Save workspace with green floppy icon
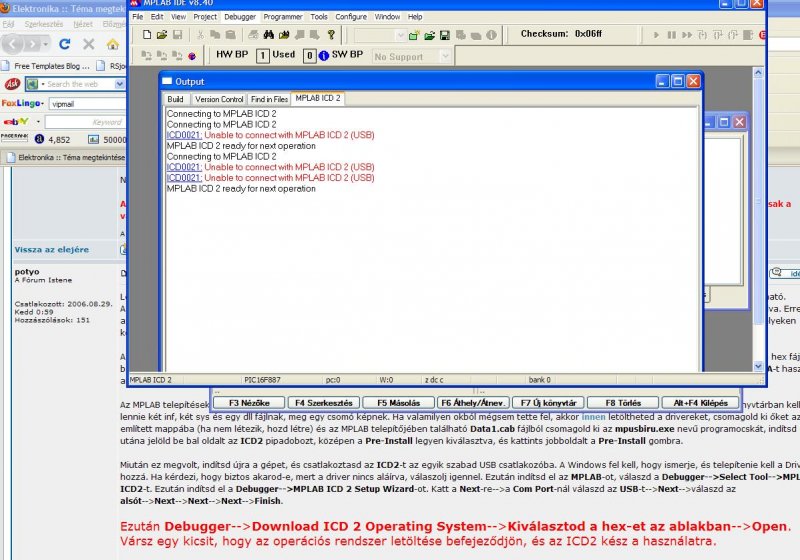This screenshot has height=560, width=800. tap(445, 35)
